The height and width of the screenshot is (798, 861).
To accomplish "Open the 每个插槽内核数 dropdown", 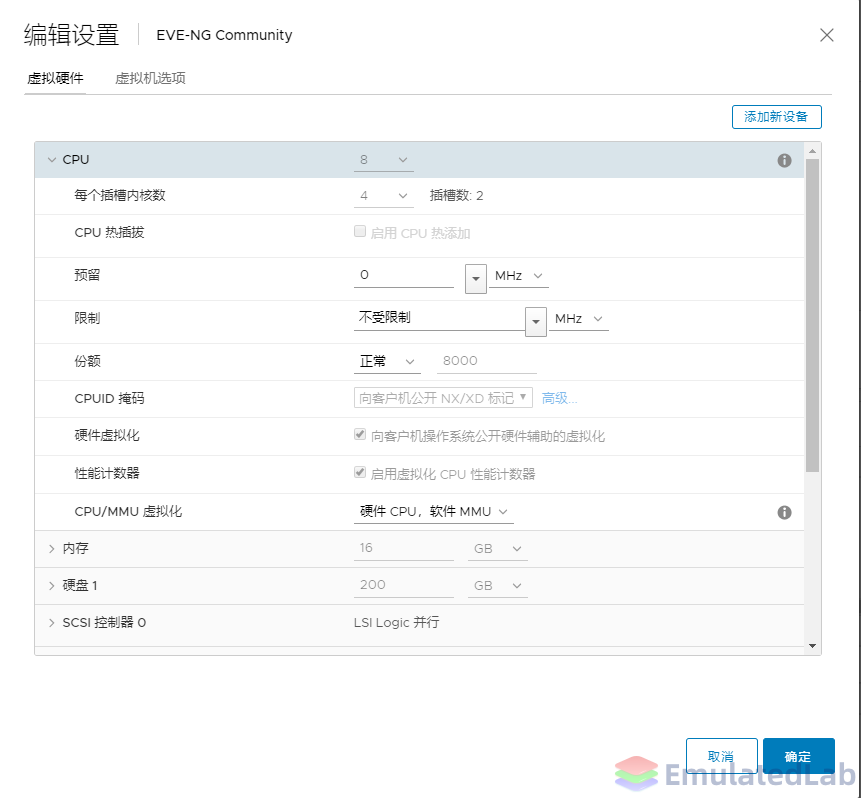I will (x=384, y=196).
